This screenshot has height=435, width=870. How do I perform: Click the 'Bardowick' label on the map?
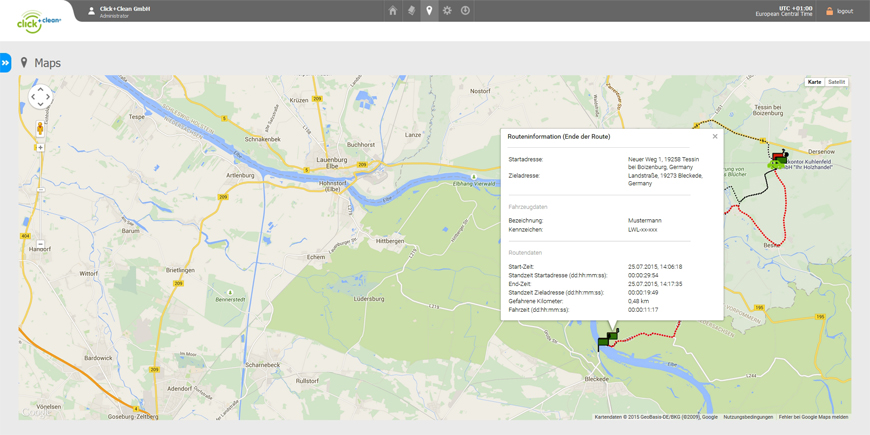click(x=96, y=358)
